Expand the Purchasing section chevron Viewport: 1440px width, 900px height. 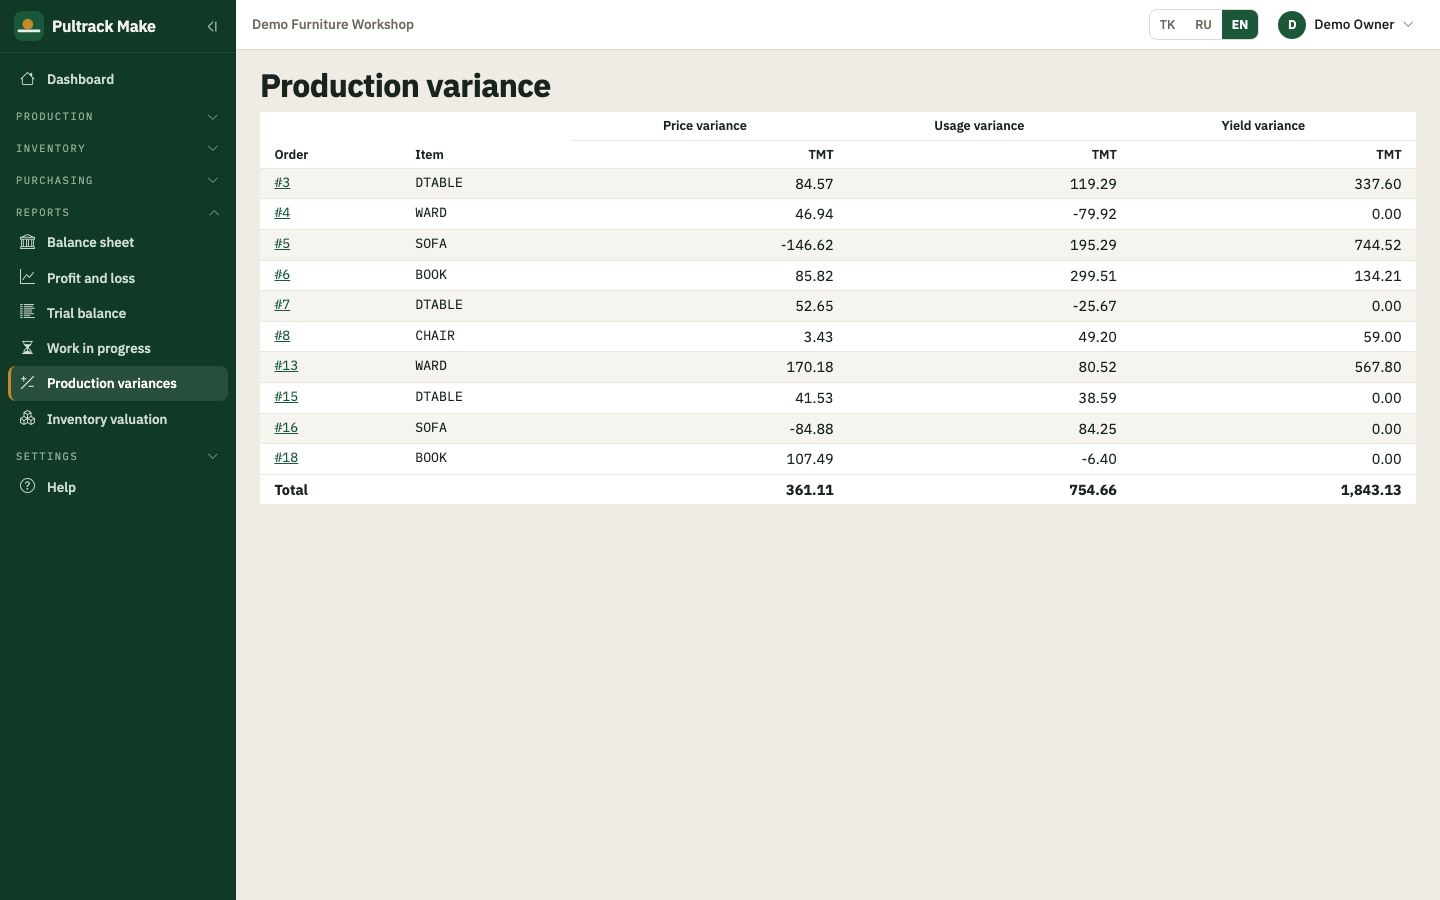213,181
